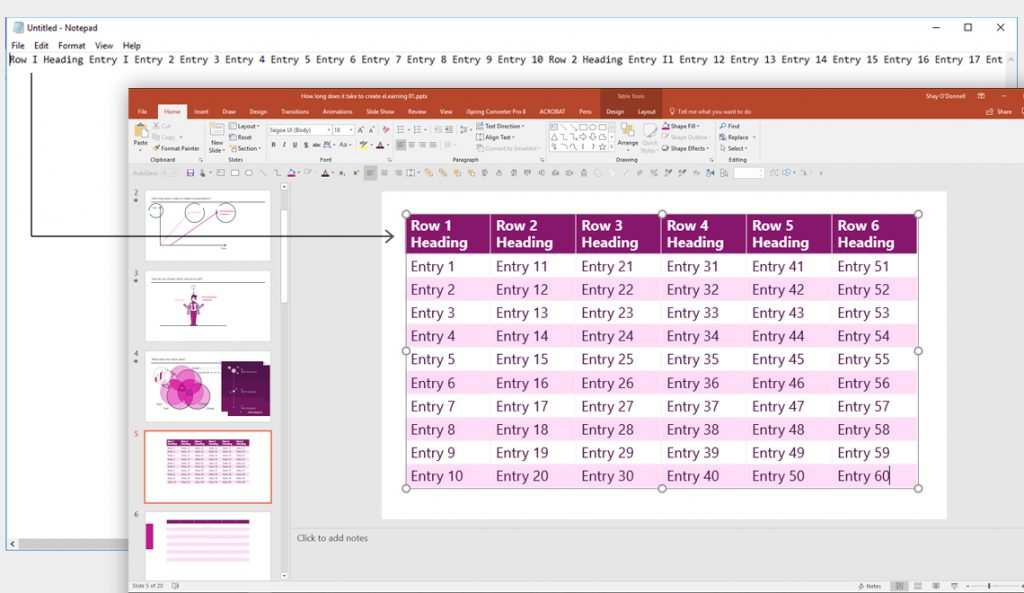
Task: Open the Find tool in Editing group
Action: 732,126
